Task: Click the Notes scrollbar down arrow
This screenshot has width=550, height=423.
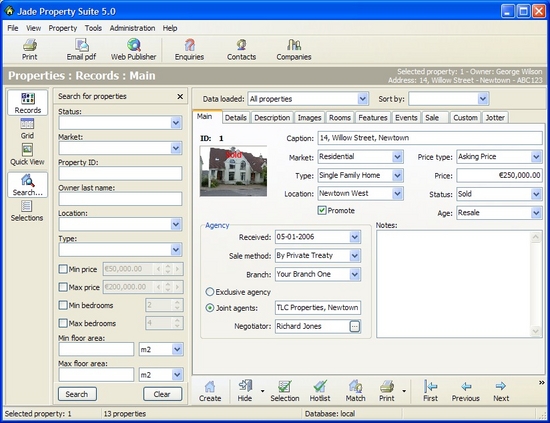Action: 536,331
